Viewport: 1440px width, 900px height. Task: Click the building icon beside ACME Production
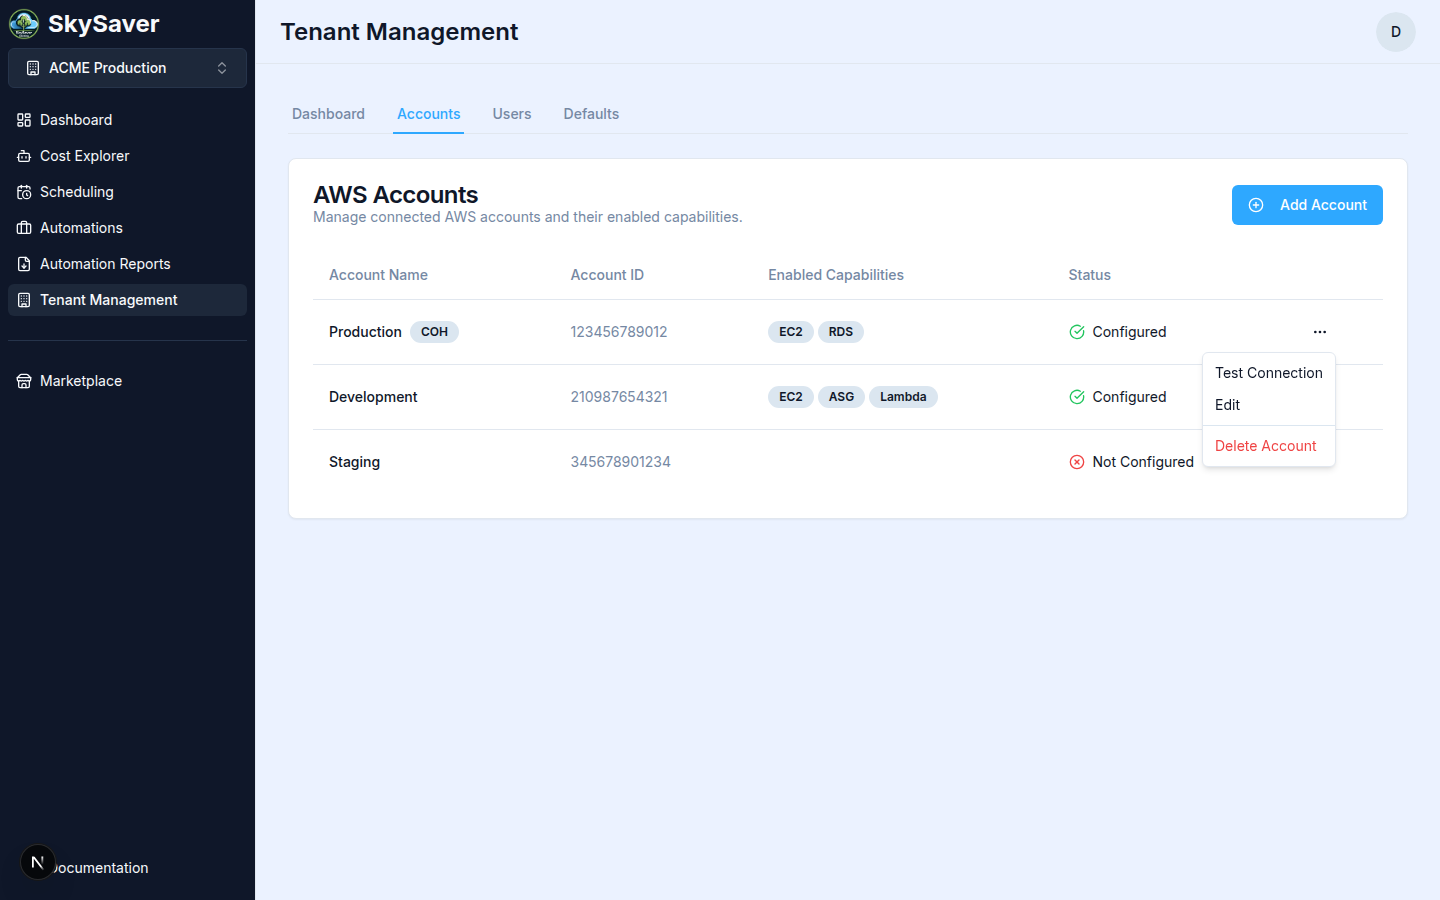33,68
